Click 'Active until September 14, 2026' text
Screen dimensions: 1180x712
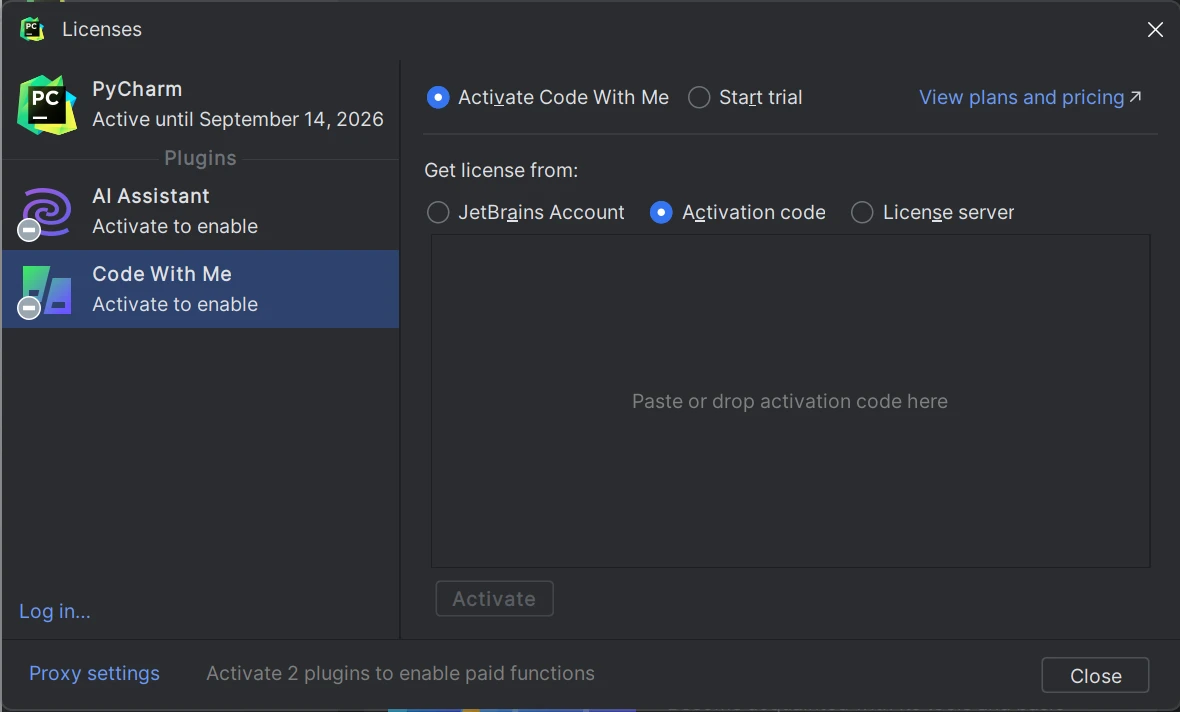coord(238,119)
